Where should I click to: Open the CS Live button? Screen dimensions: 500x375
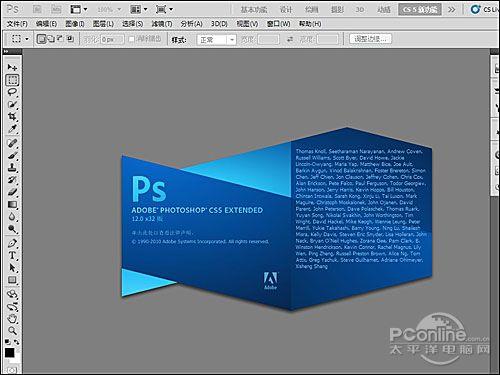click(x=484, y=9)
